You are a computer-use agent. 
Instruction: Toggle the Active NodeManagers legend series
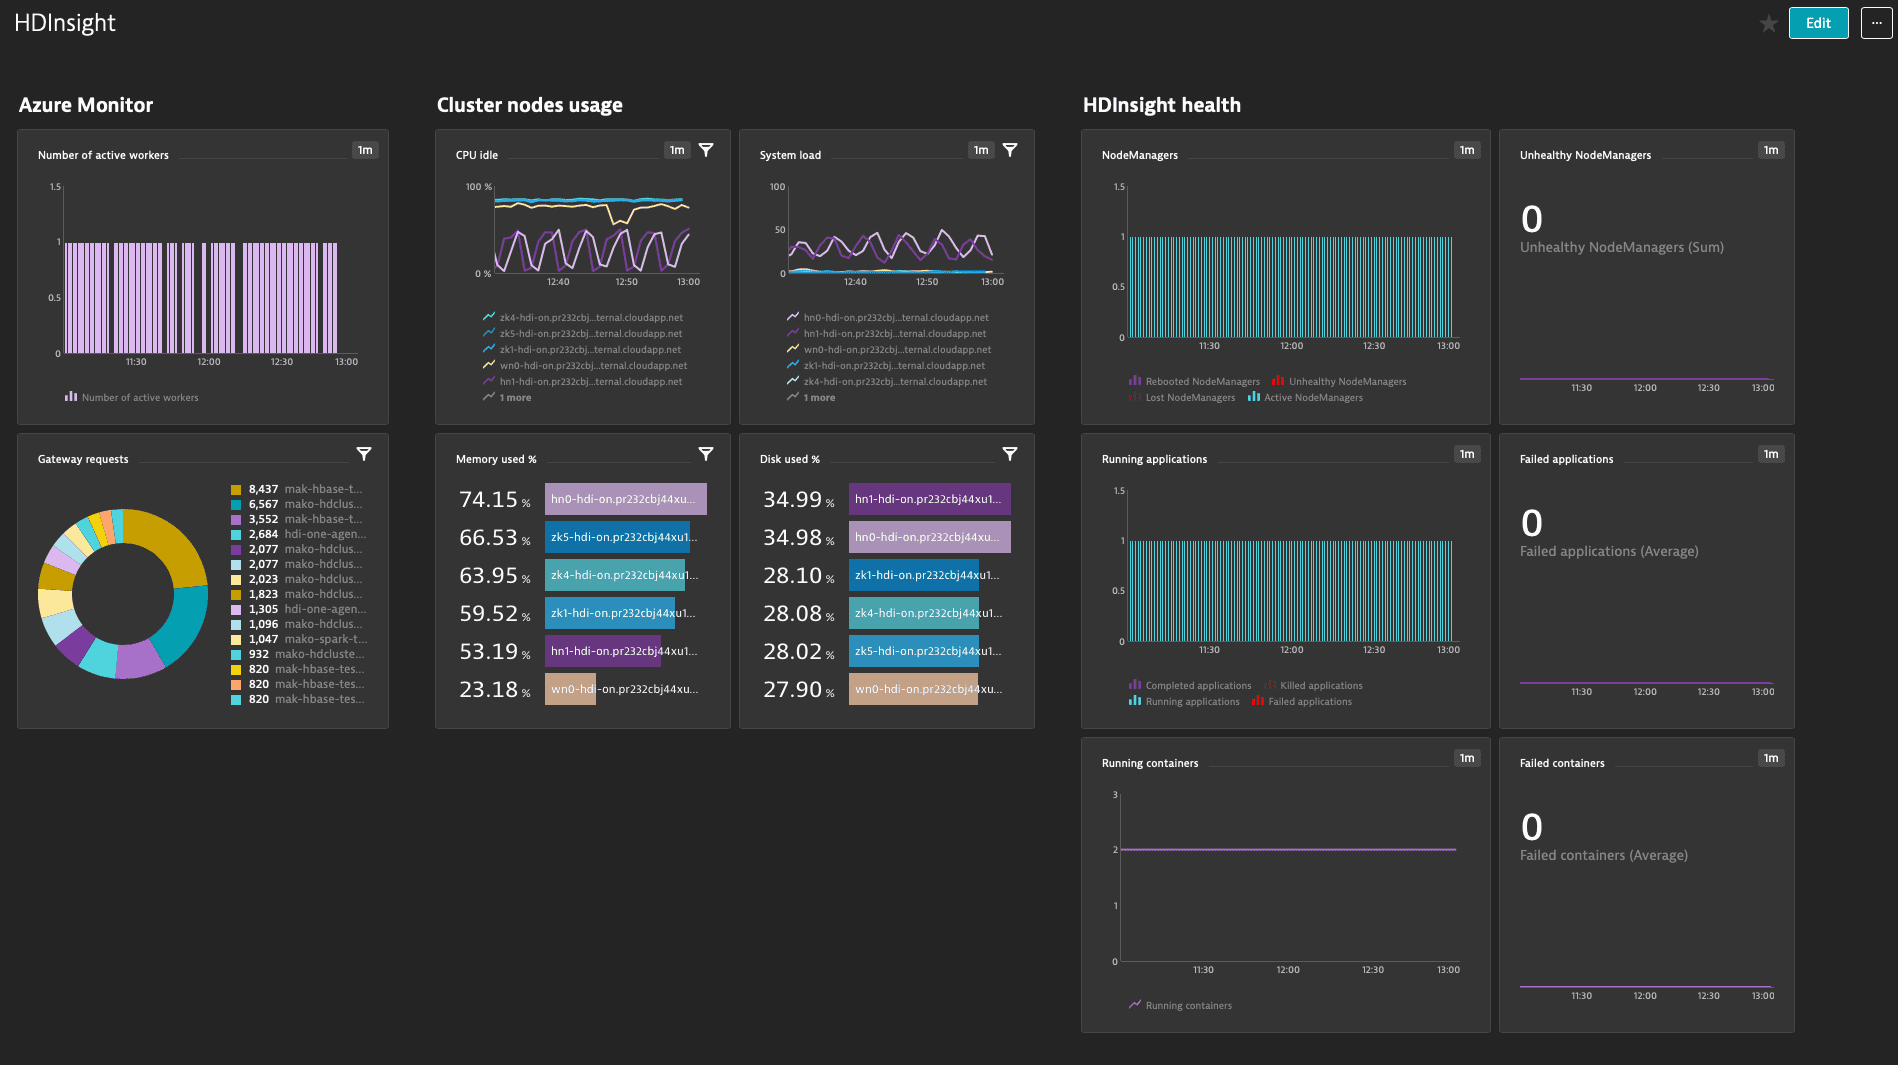[1304, 397]
